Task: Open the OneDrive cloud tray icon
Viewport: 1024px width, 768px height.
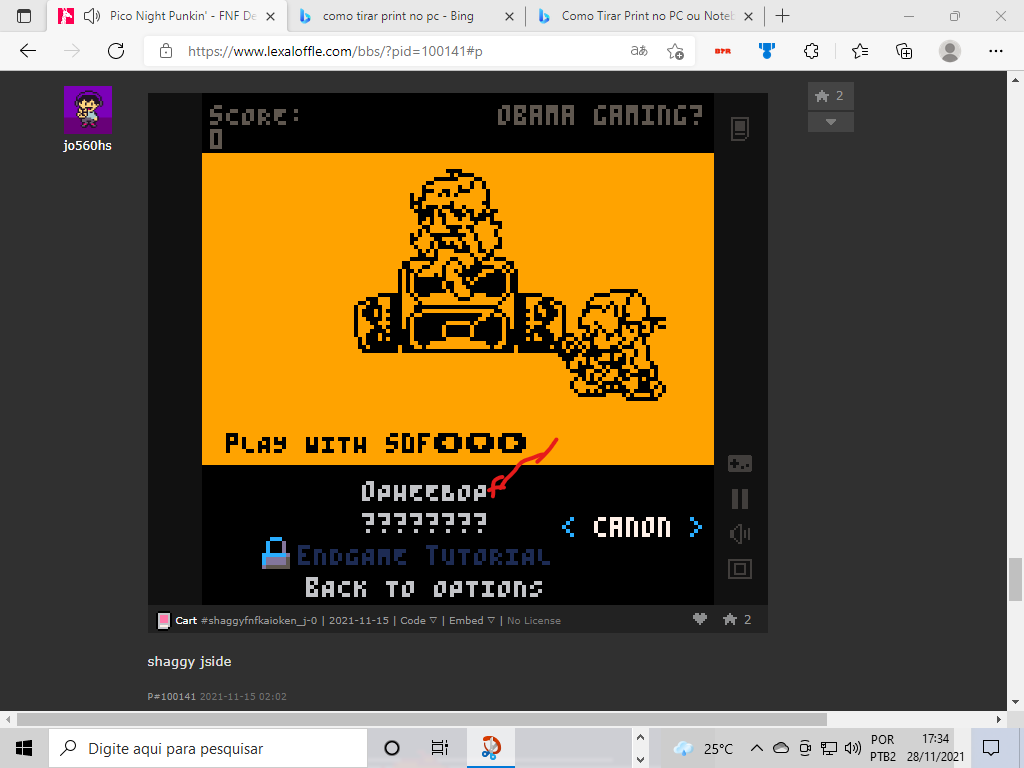Action: (780, 748)
